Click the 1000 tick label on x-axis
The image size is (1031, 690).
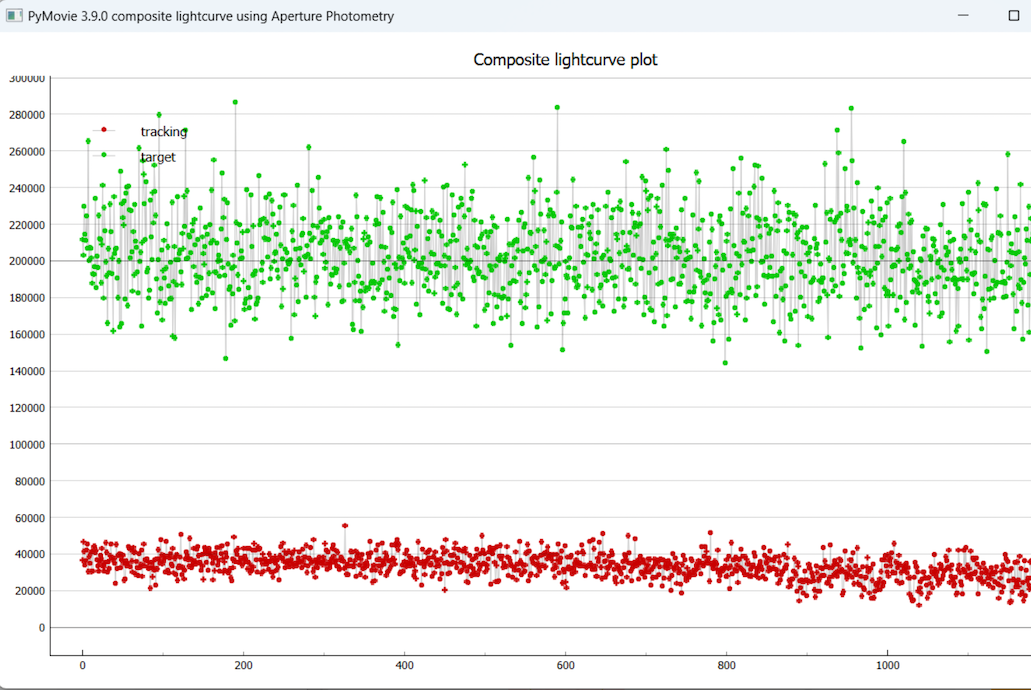pos(886,664)
